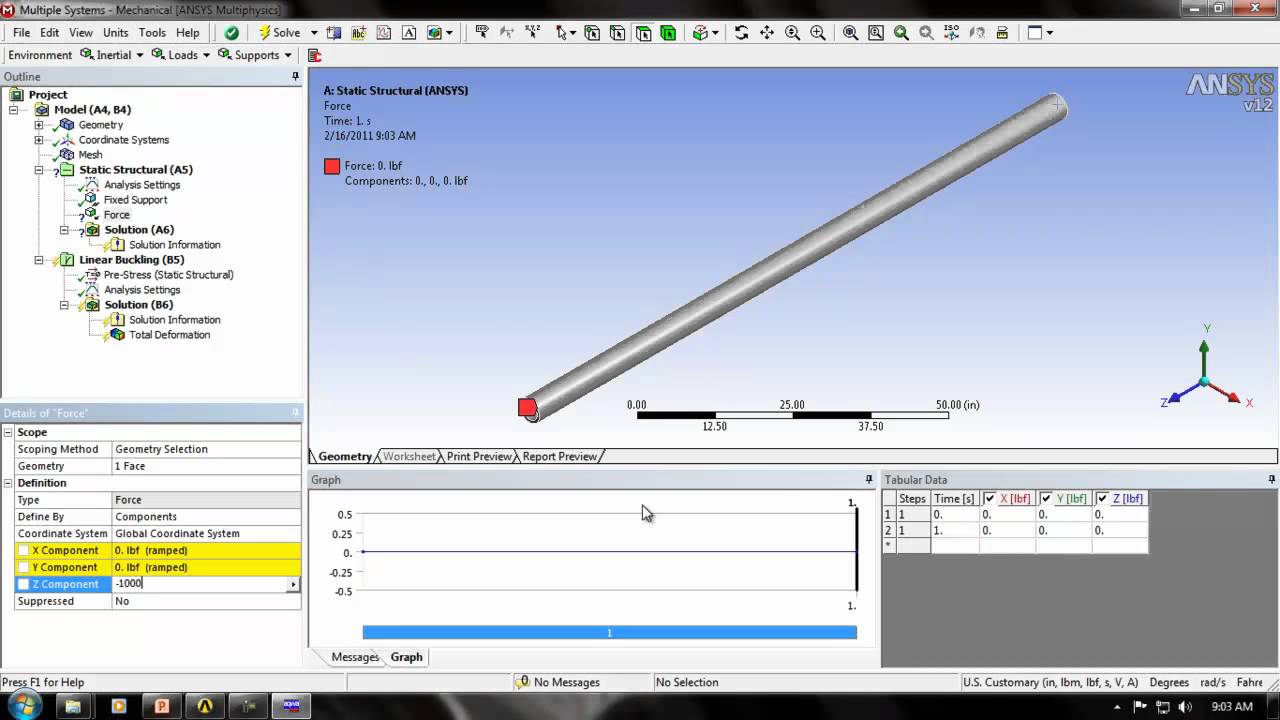Select the Face selection filter icon
Image resolution: width=1280 pixels, height=720 pixels.
(x=643, y=32)
